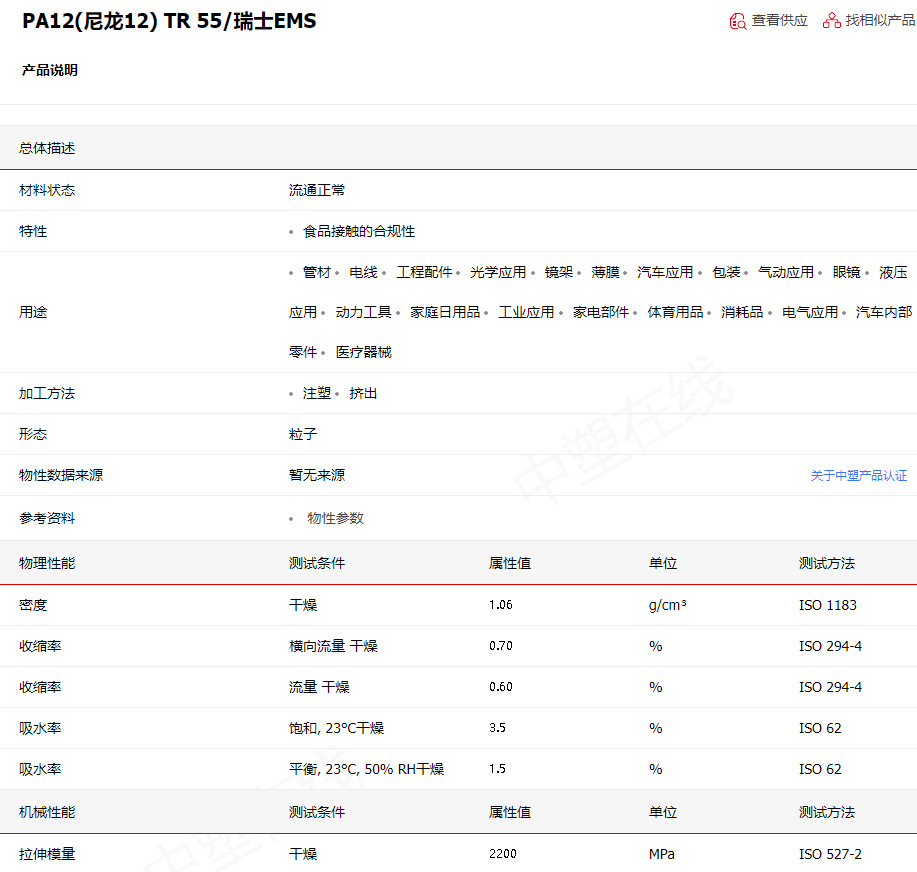The image size is (917, 872).
Task: Click the 注塑 processing method entry
Action: 315,393
